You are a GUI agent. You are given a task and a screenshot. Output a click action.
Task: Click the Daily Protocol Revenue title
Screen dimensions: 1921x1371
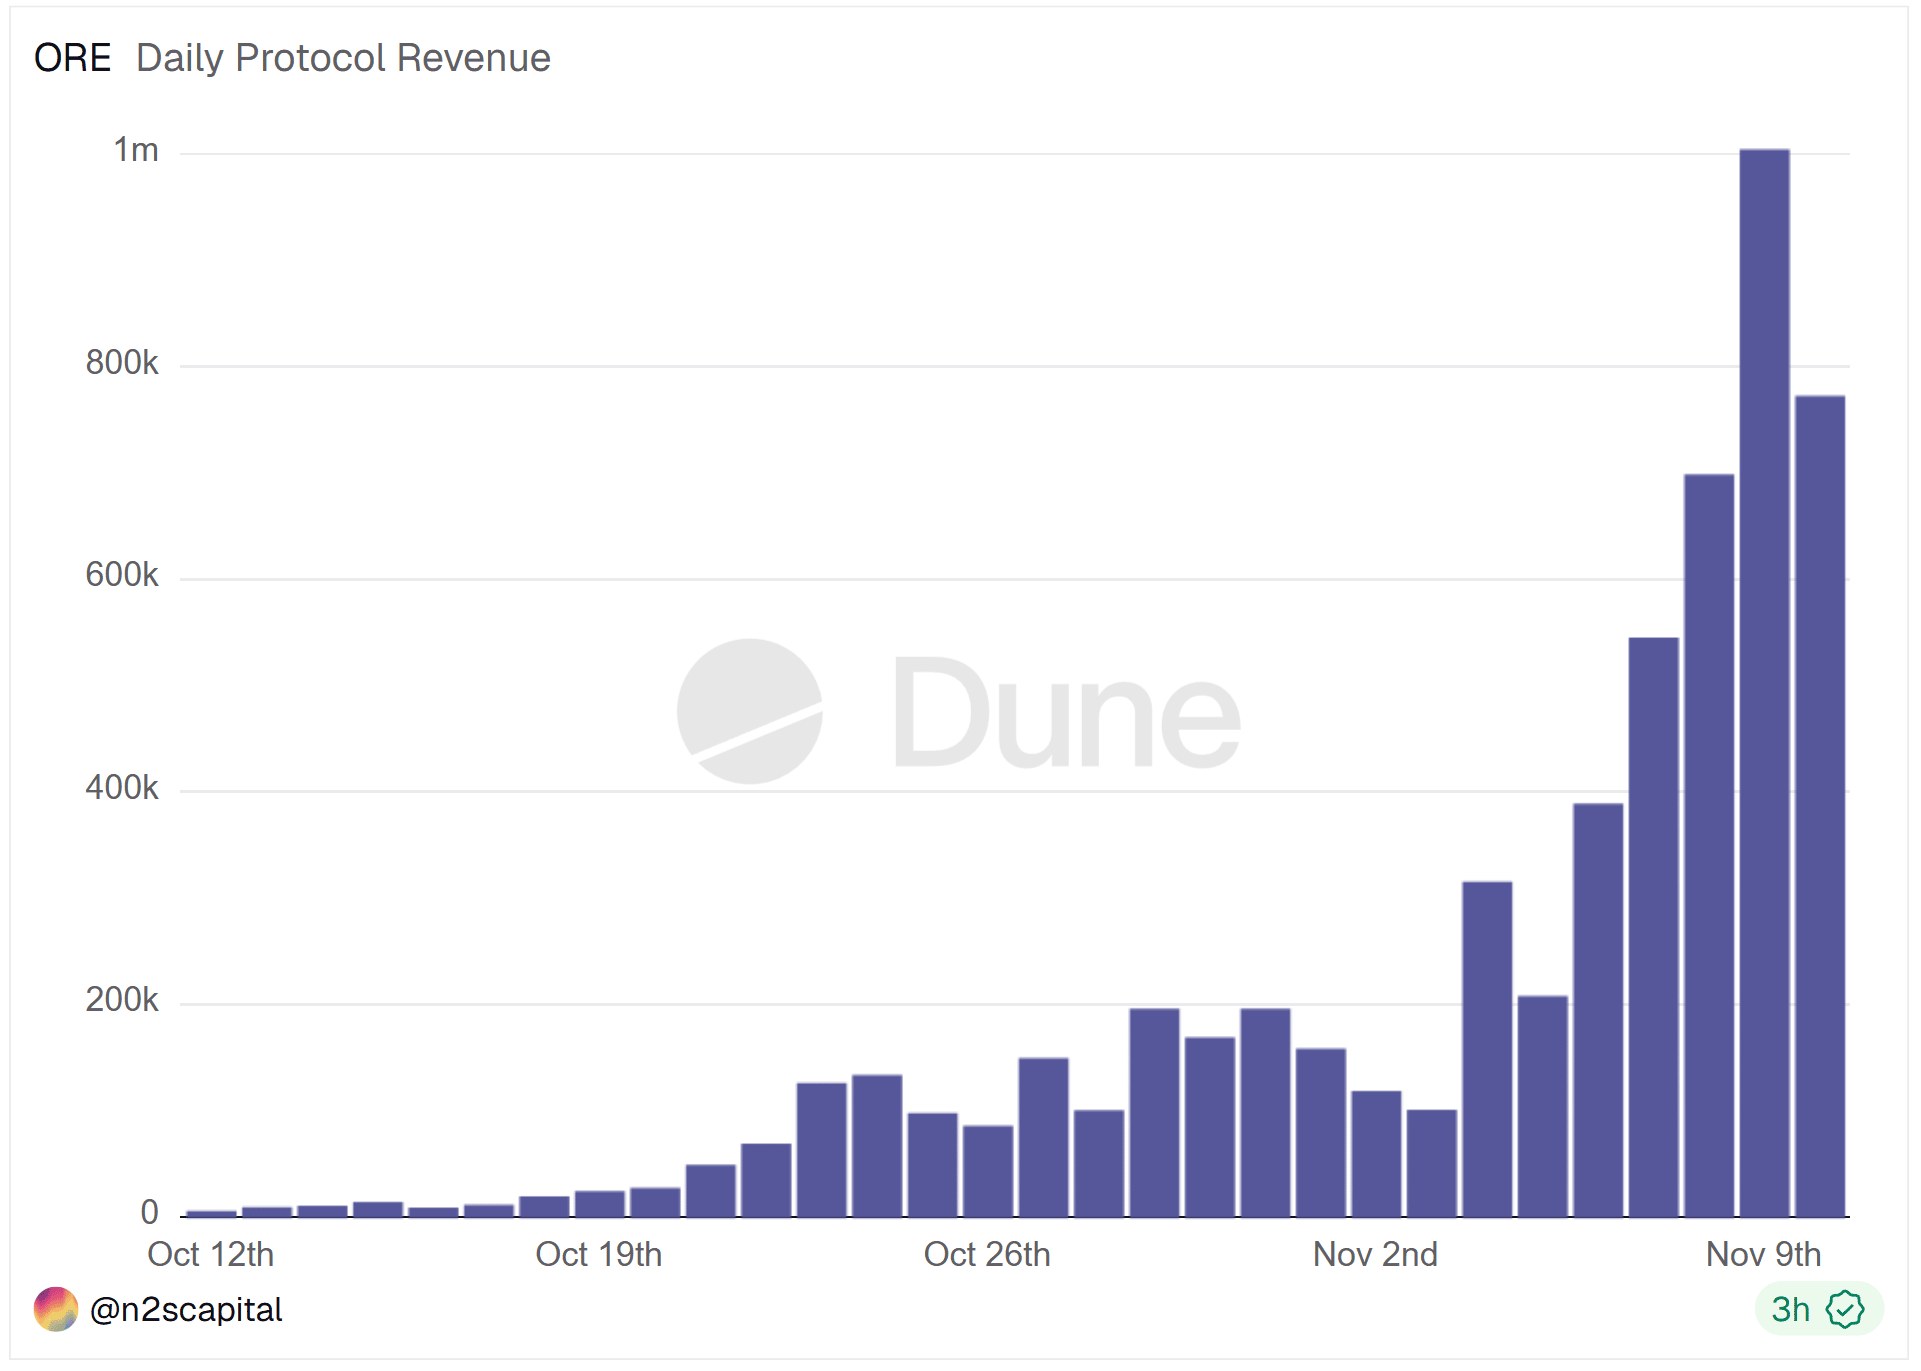[343, 58]
